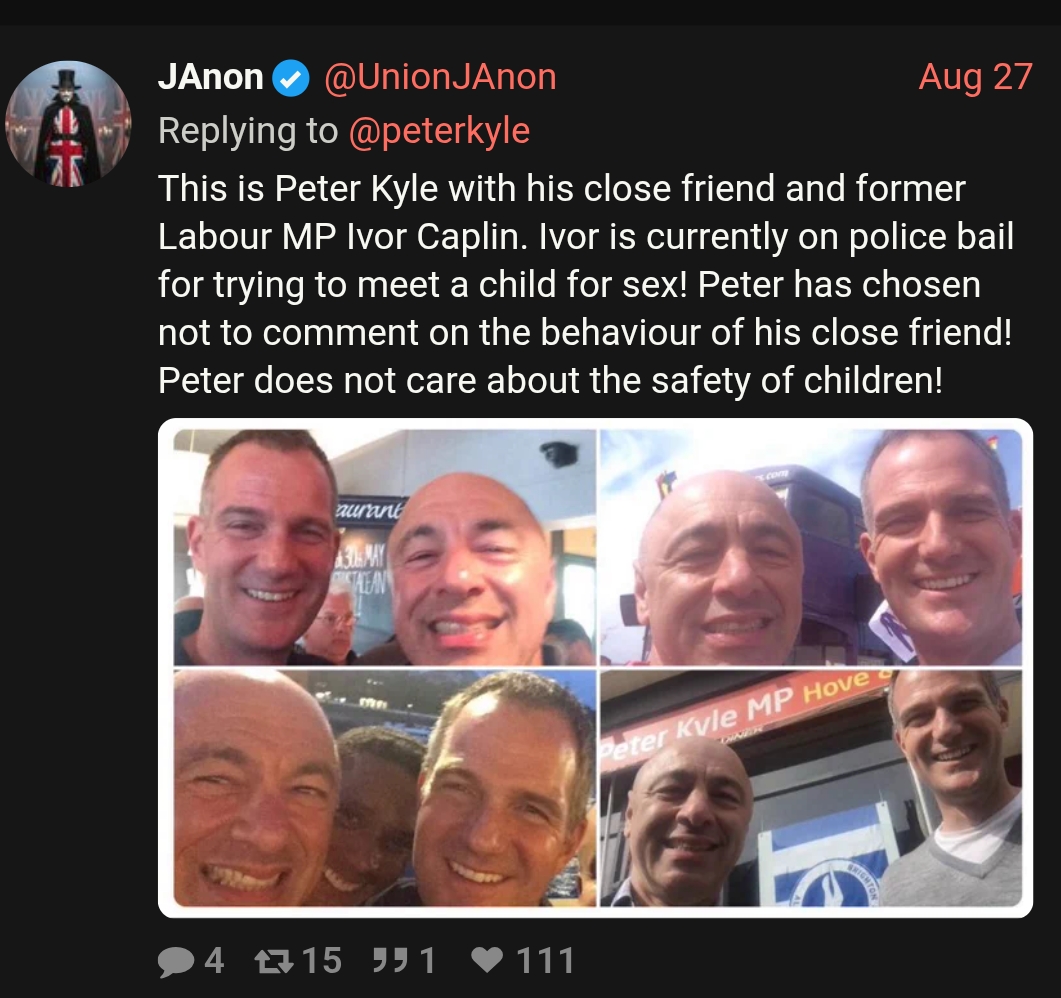
Task: Open the @peterkyle mention link
Action: click(439, 131)
